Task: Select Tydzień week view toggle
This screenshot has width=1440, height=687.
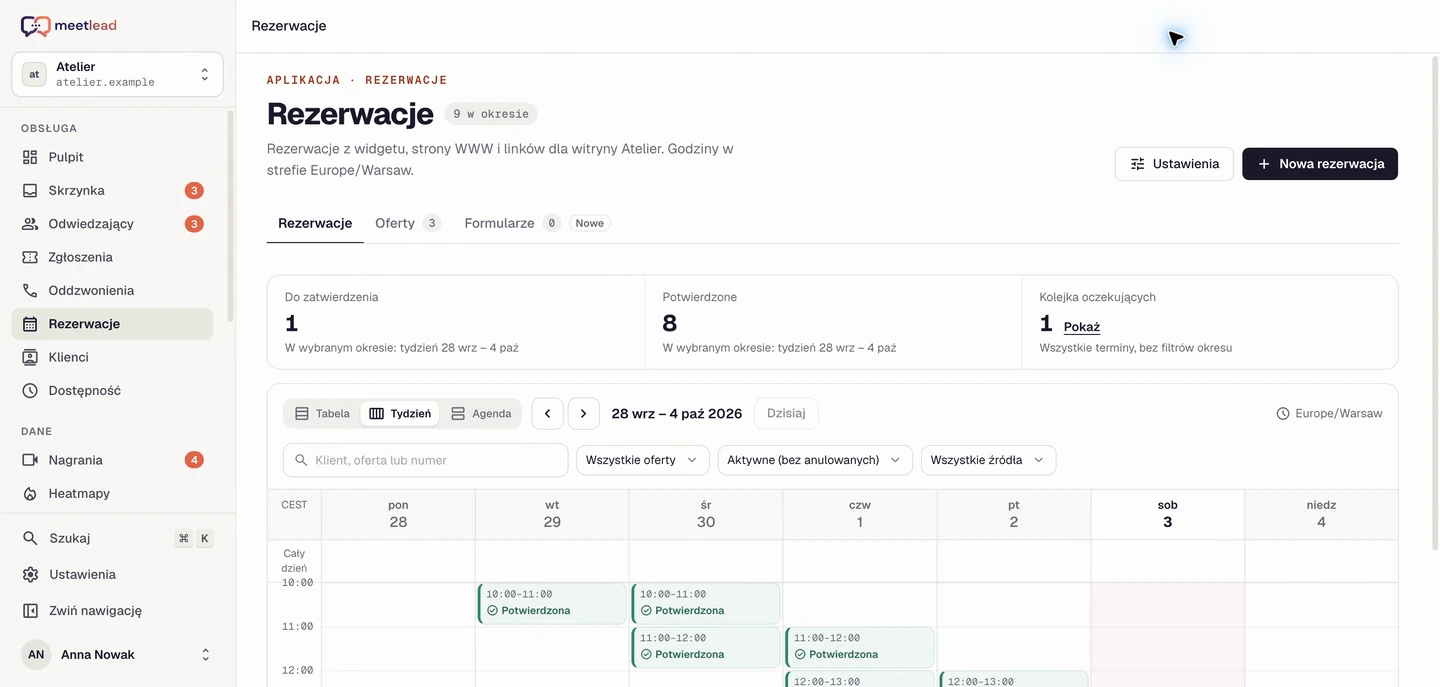Action: tap(400, 413)
